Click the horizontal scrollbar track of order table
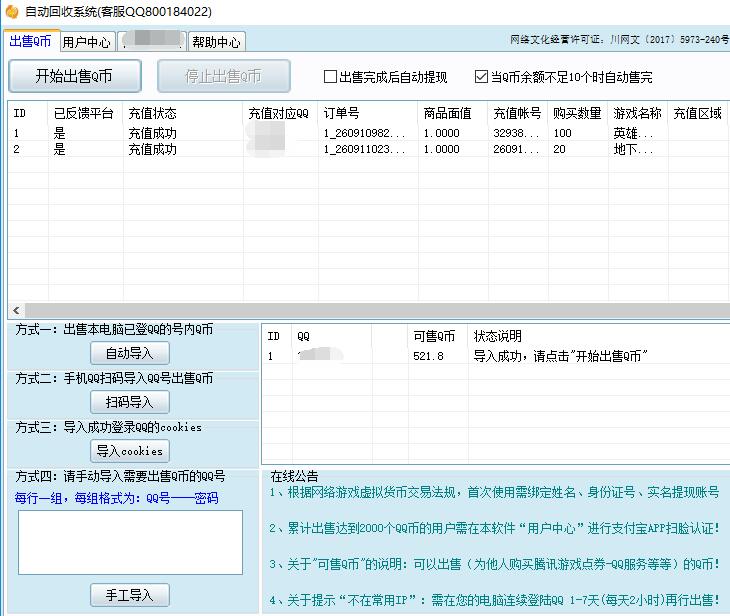 [377, 310]
